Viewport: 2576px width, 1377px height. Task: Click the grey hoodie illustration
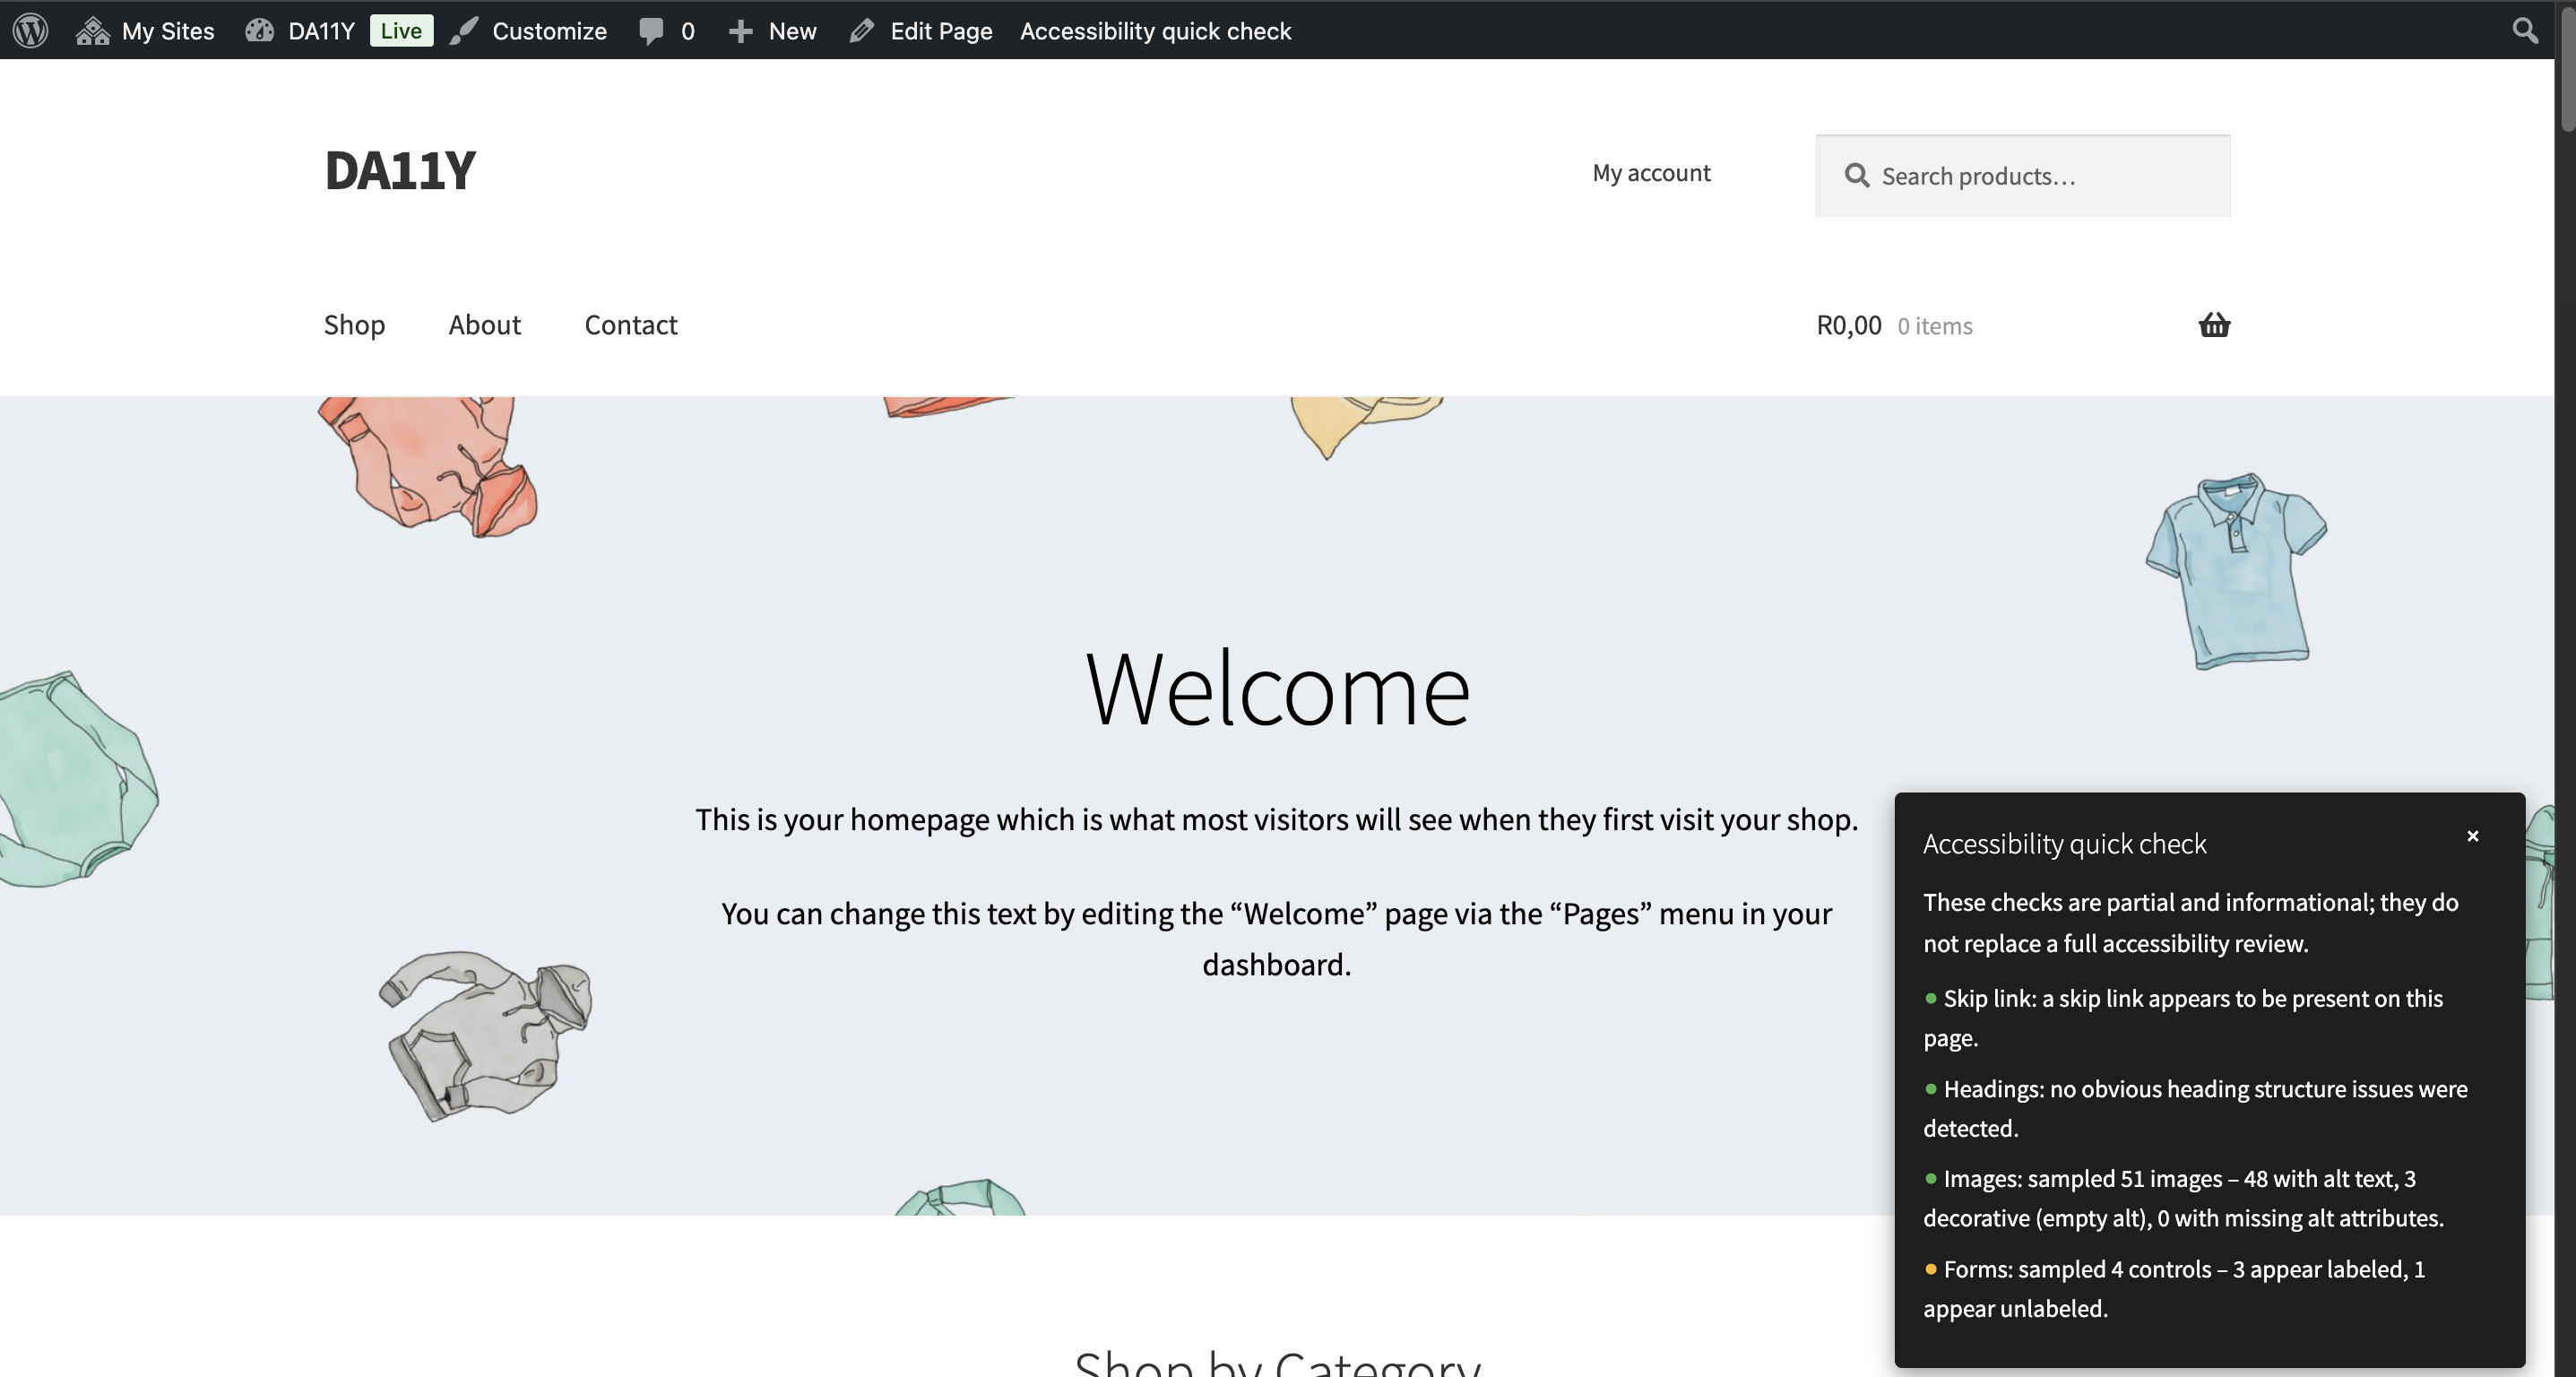coord(485,1035)
